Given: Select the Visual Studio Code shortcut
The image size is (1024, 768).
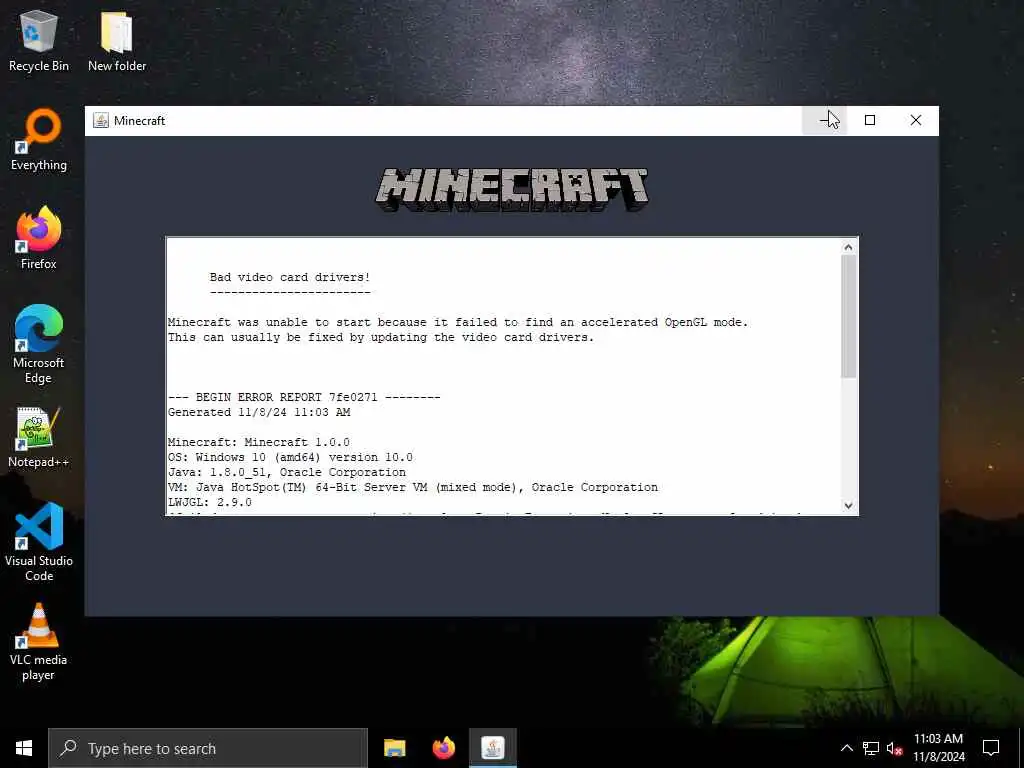Looking at the screenshot, I should [x=39, y=542].
